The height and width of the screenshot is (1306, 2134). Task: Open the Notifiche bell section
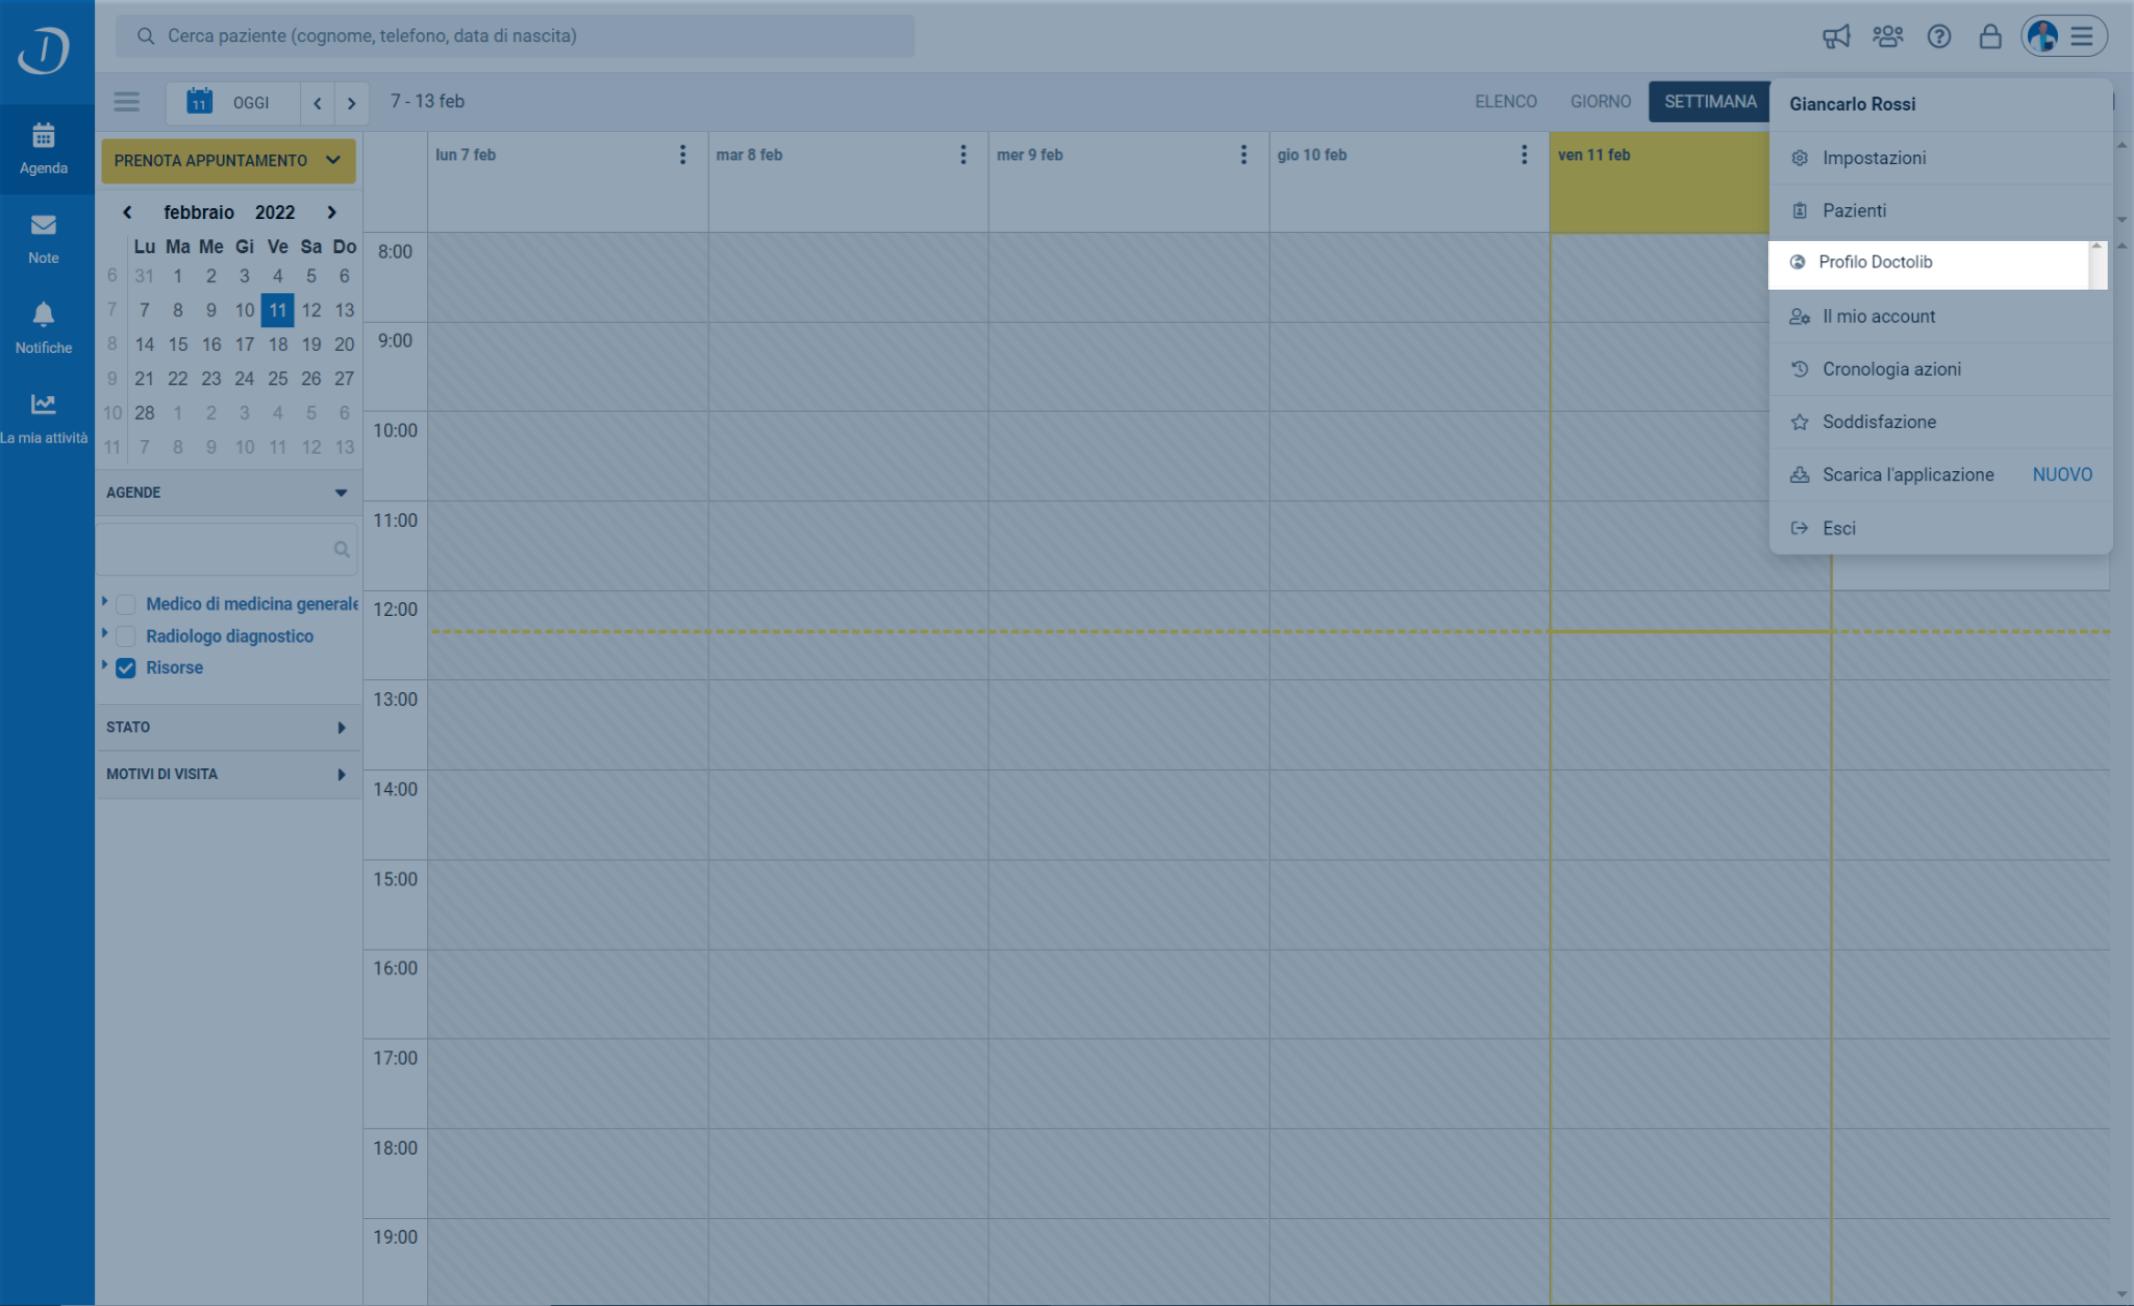coord(44,329)
